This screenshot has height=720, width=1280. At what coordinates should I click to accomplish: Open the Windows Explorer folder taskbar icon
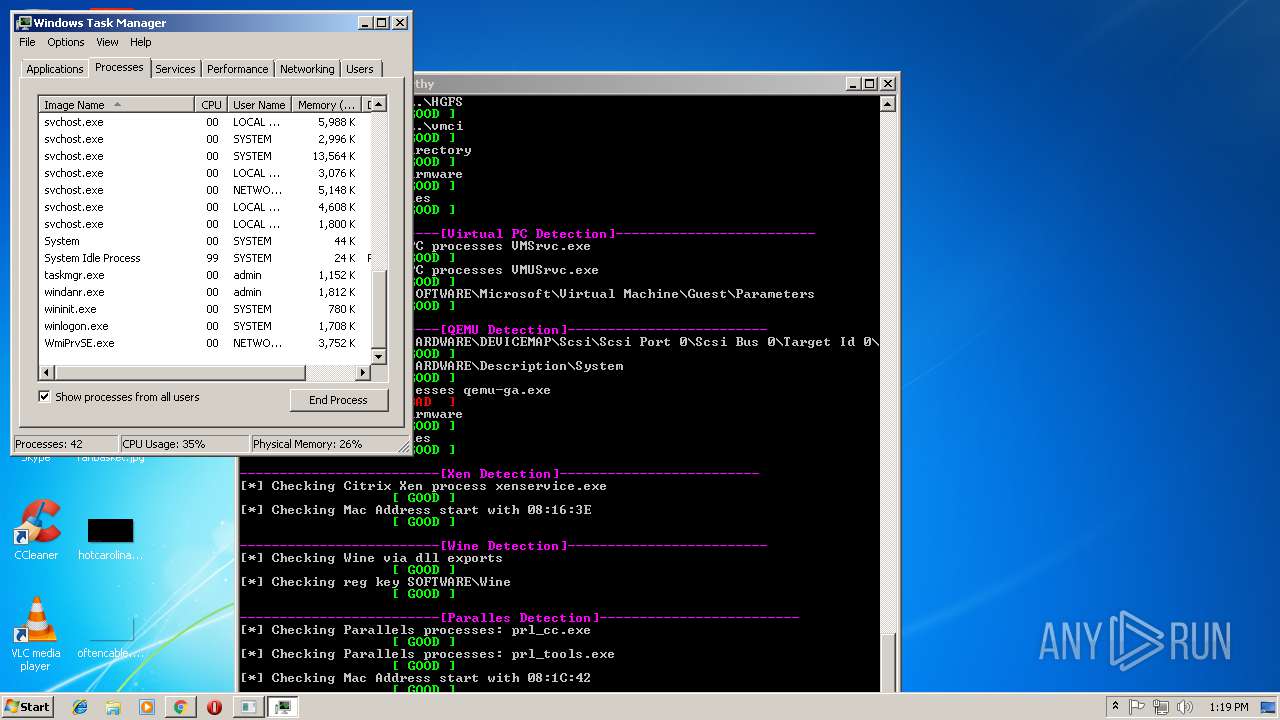114,707
